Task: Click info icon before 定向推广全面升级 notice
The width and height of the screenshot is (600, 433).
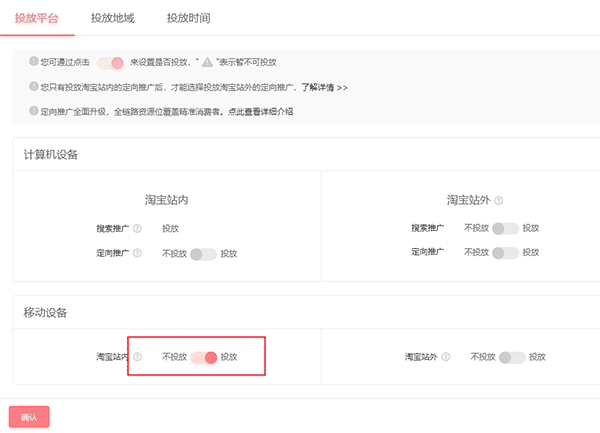Action: point(33,111)
